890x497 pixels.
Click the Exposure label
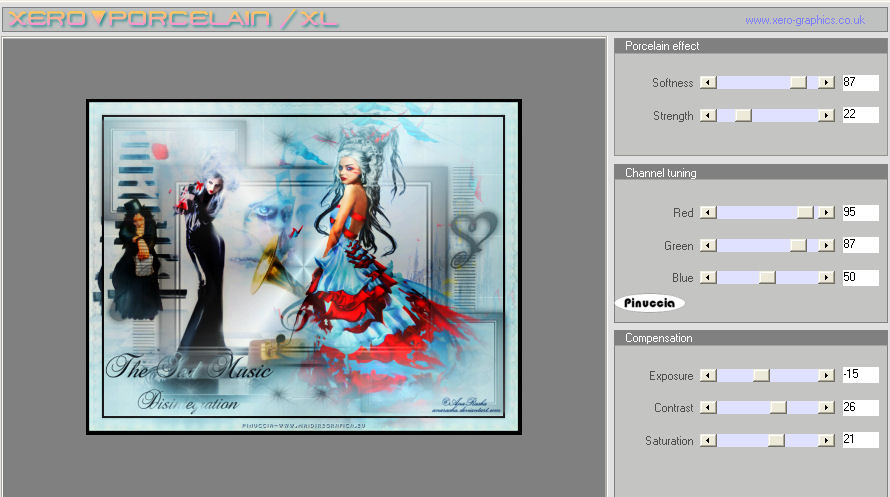click(x=671, y=376)
